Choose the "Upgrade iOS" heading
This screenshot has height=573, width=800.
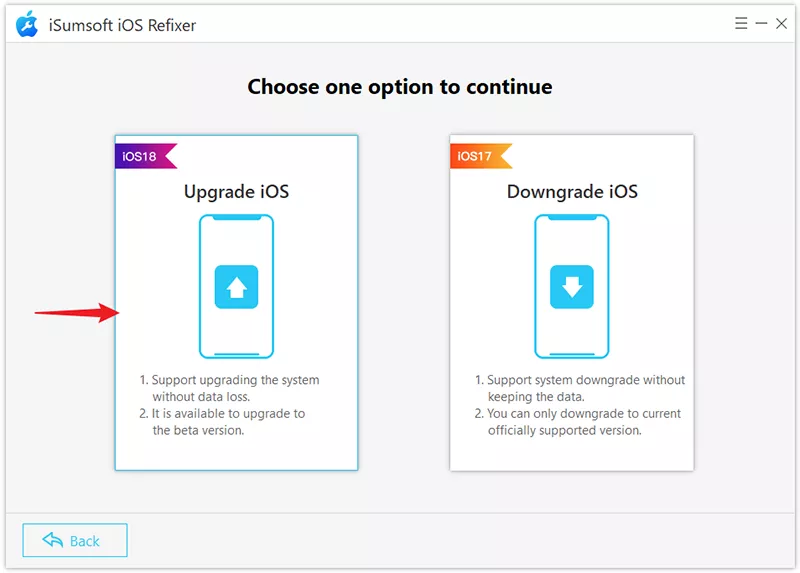(x=236, y=191)
